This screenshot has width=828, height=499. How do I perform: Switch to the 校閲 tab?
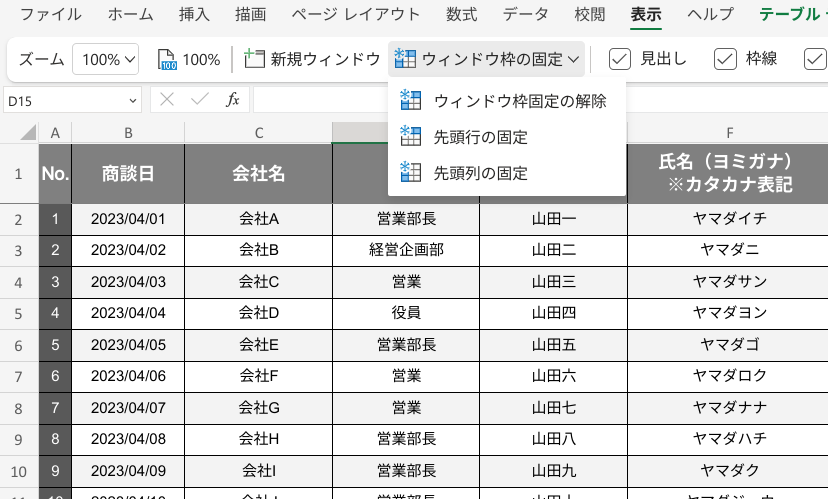[589, 14]
